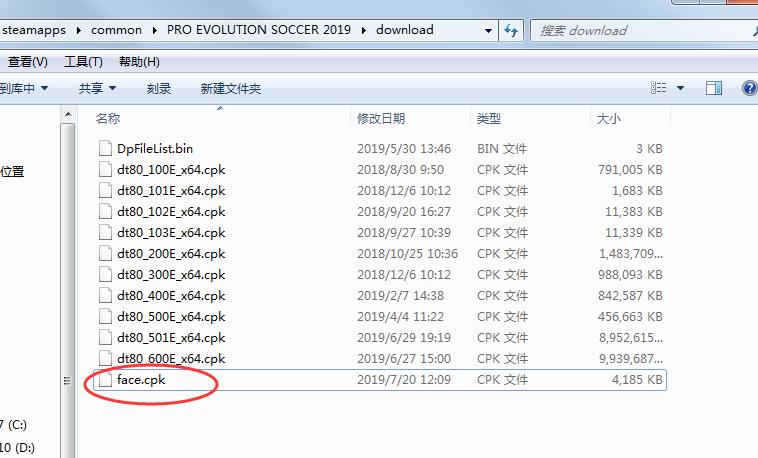
Task: Select the dt80_600E_x64.cpk file name
Action: [171, 358]
